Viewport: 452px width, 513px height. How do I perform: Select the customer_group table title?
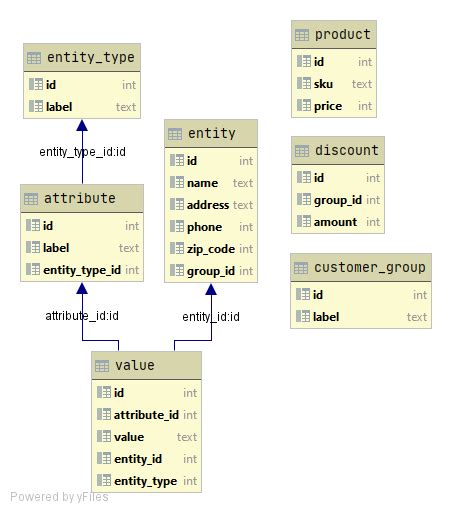[x=370, y=268]
